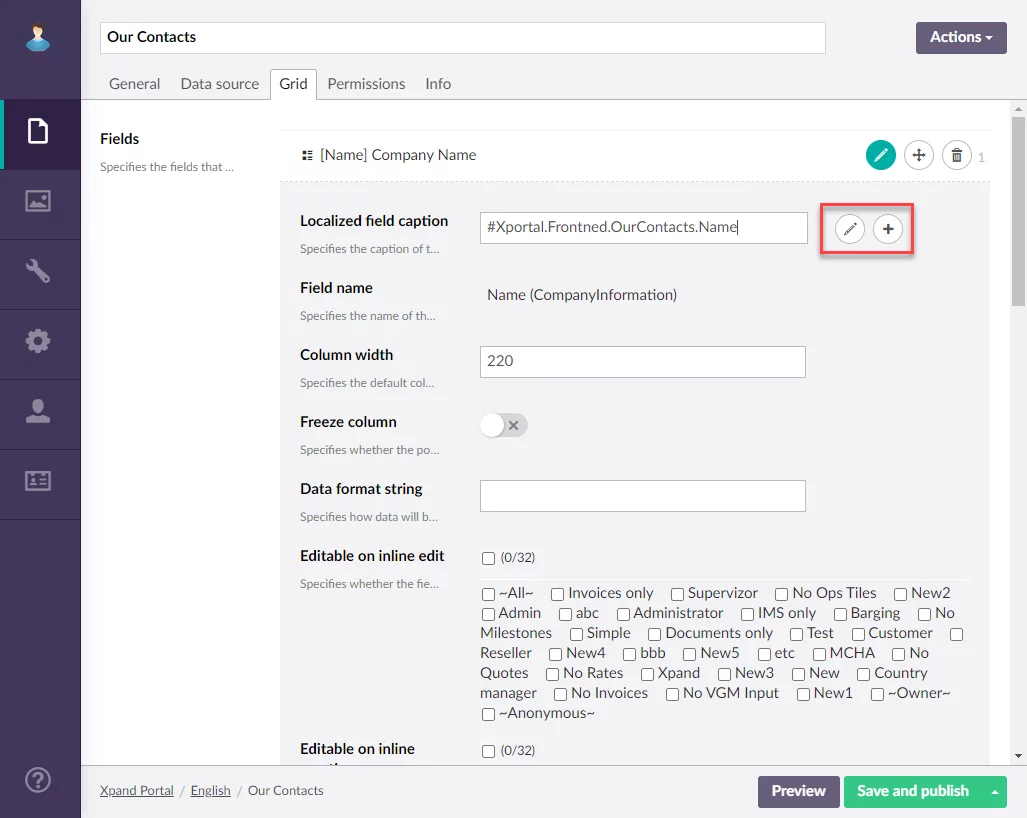Viewport: 1027px width, 818px height.
Task: Click into the Column width input field
Action: coord(642,361)
